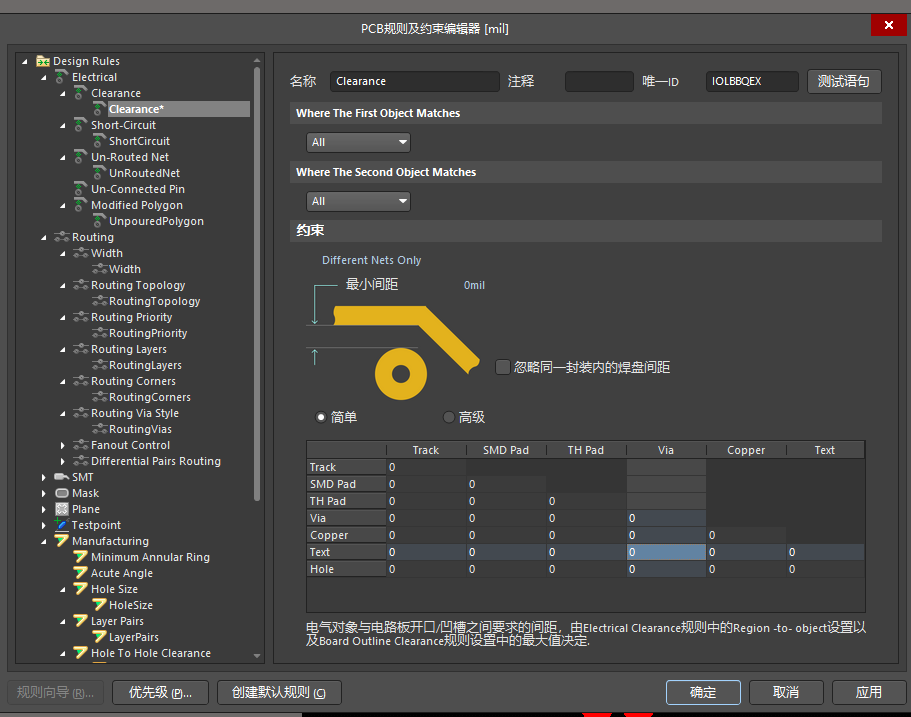Expand the Testpoint tree node
The image size is (911, 717).
point(44,525)
